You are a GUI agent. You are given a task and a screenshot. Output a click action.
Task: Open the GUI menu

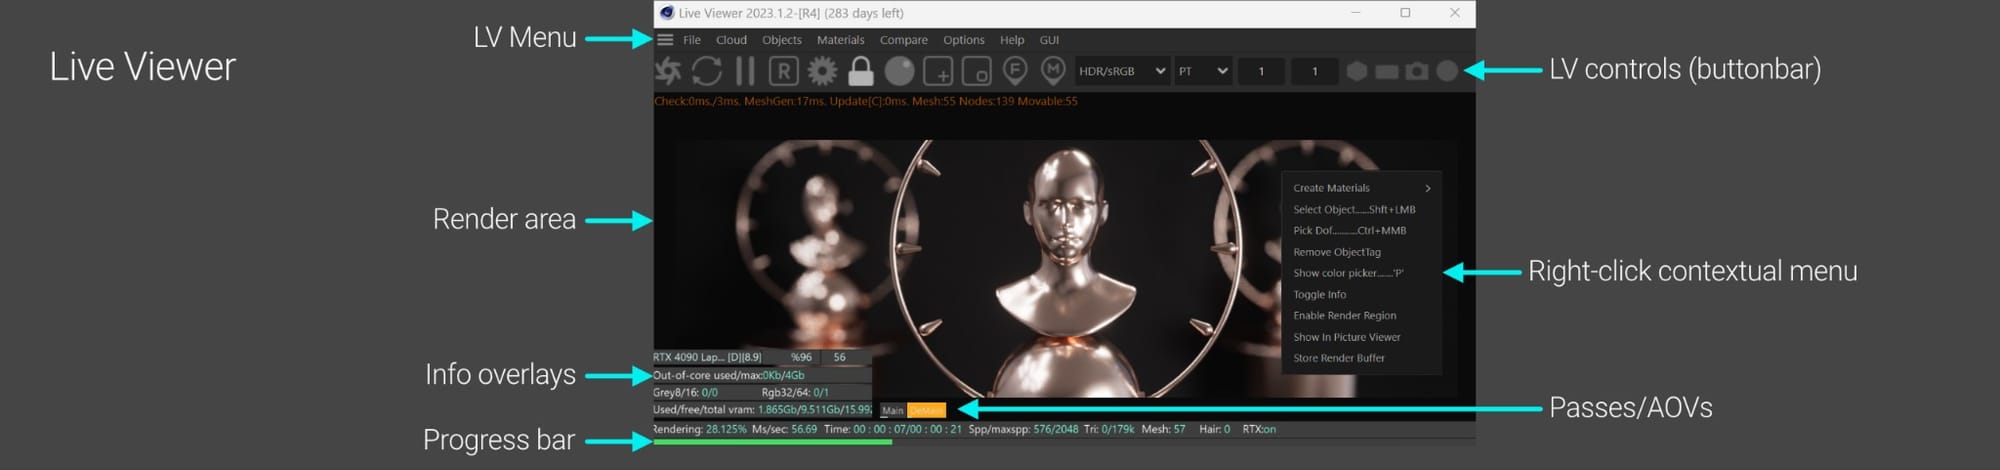point(1049,40)
